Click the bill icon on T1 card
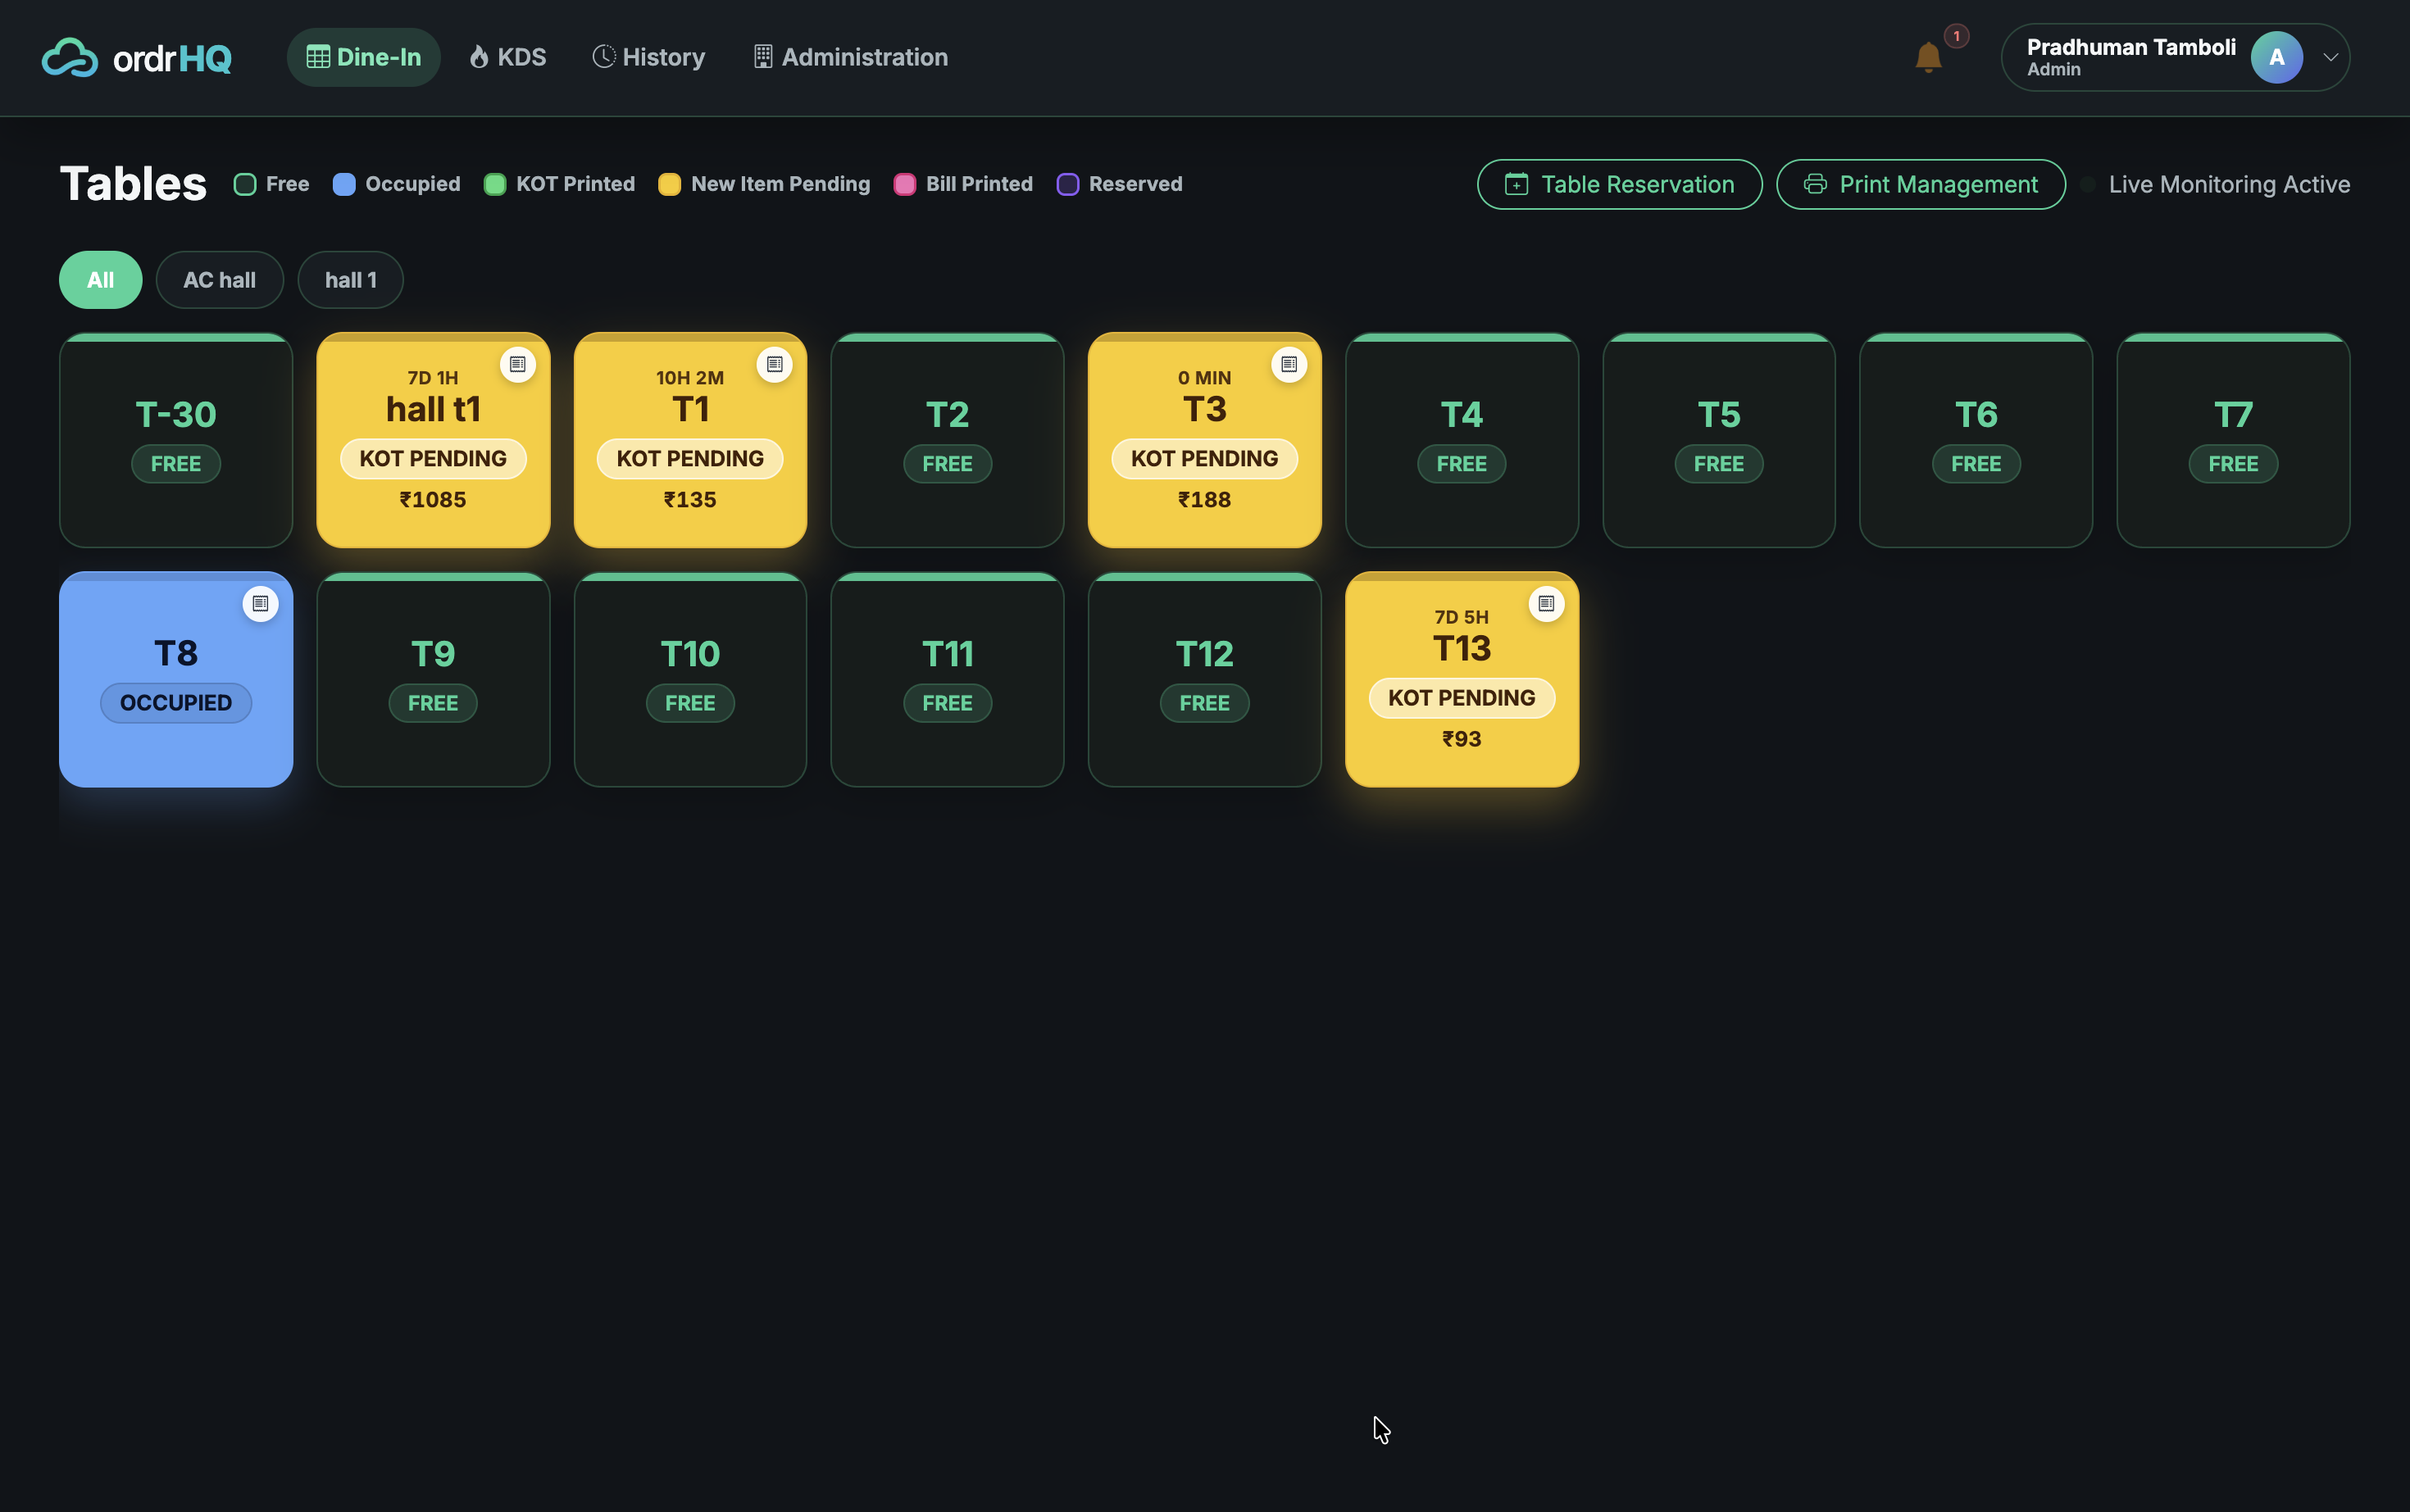This screenshot has height=1512, width=2410. pos(774,364)
